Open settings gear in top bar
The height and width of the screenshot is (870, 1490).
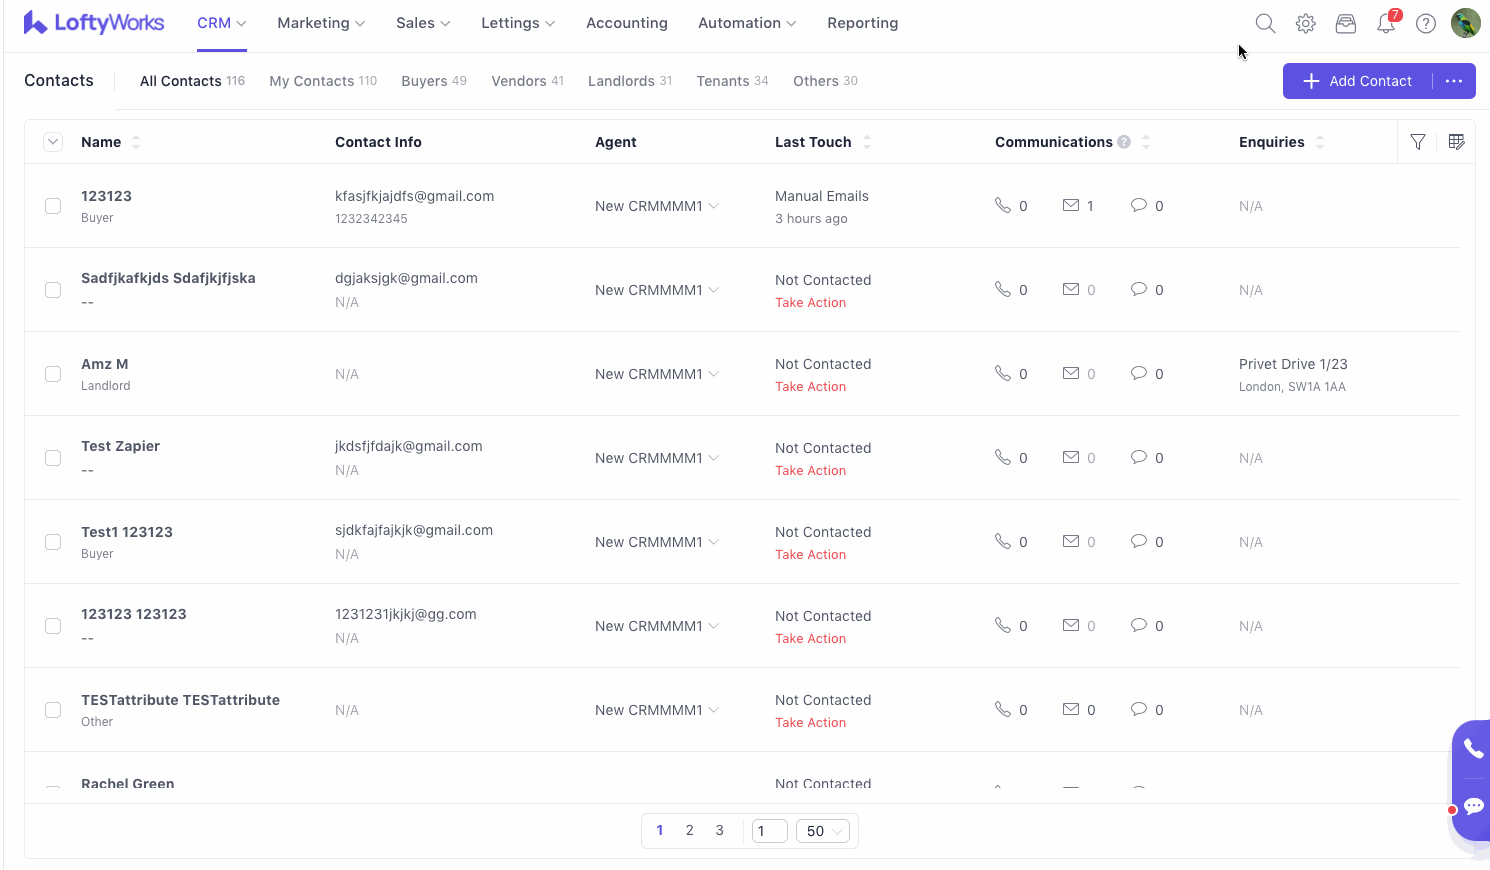[x=1305, y=23]
